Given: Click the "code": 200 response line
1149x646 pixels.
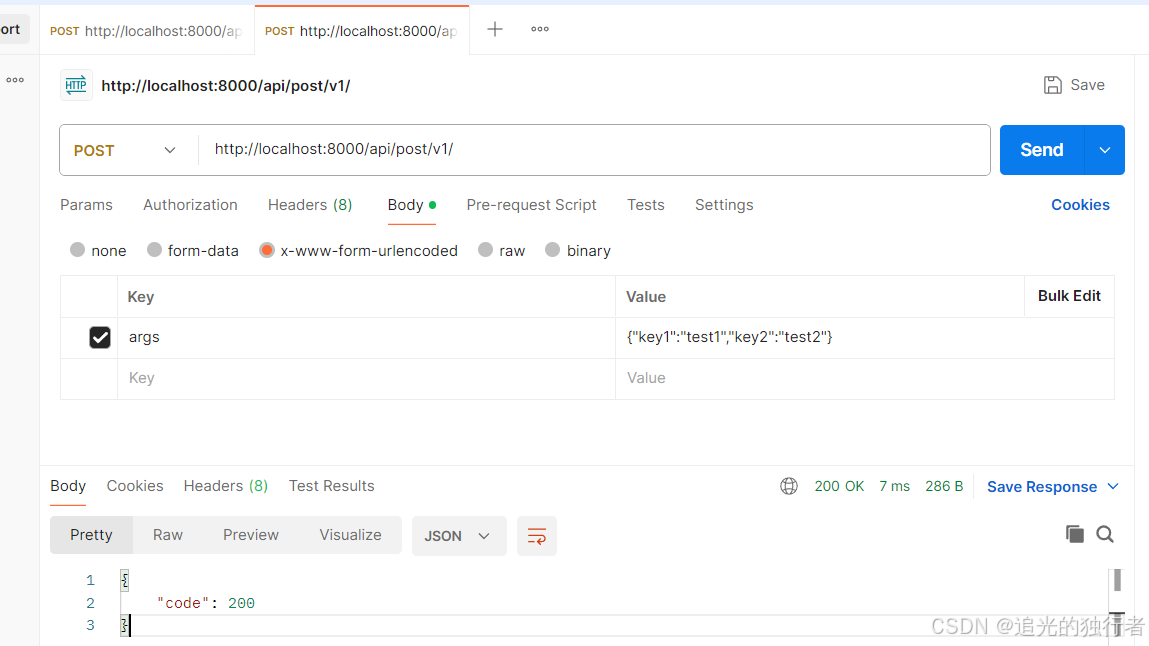Looking at the screenshot, I should tap(206, 604).
